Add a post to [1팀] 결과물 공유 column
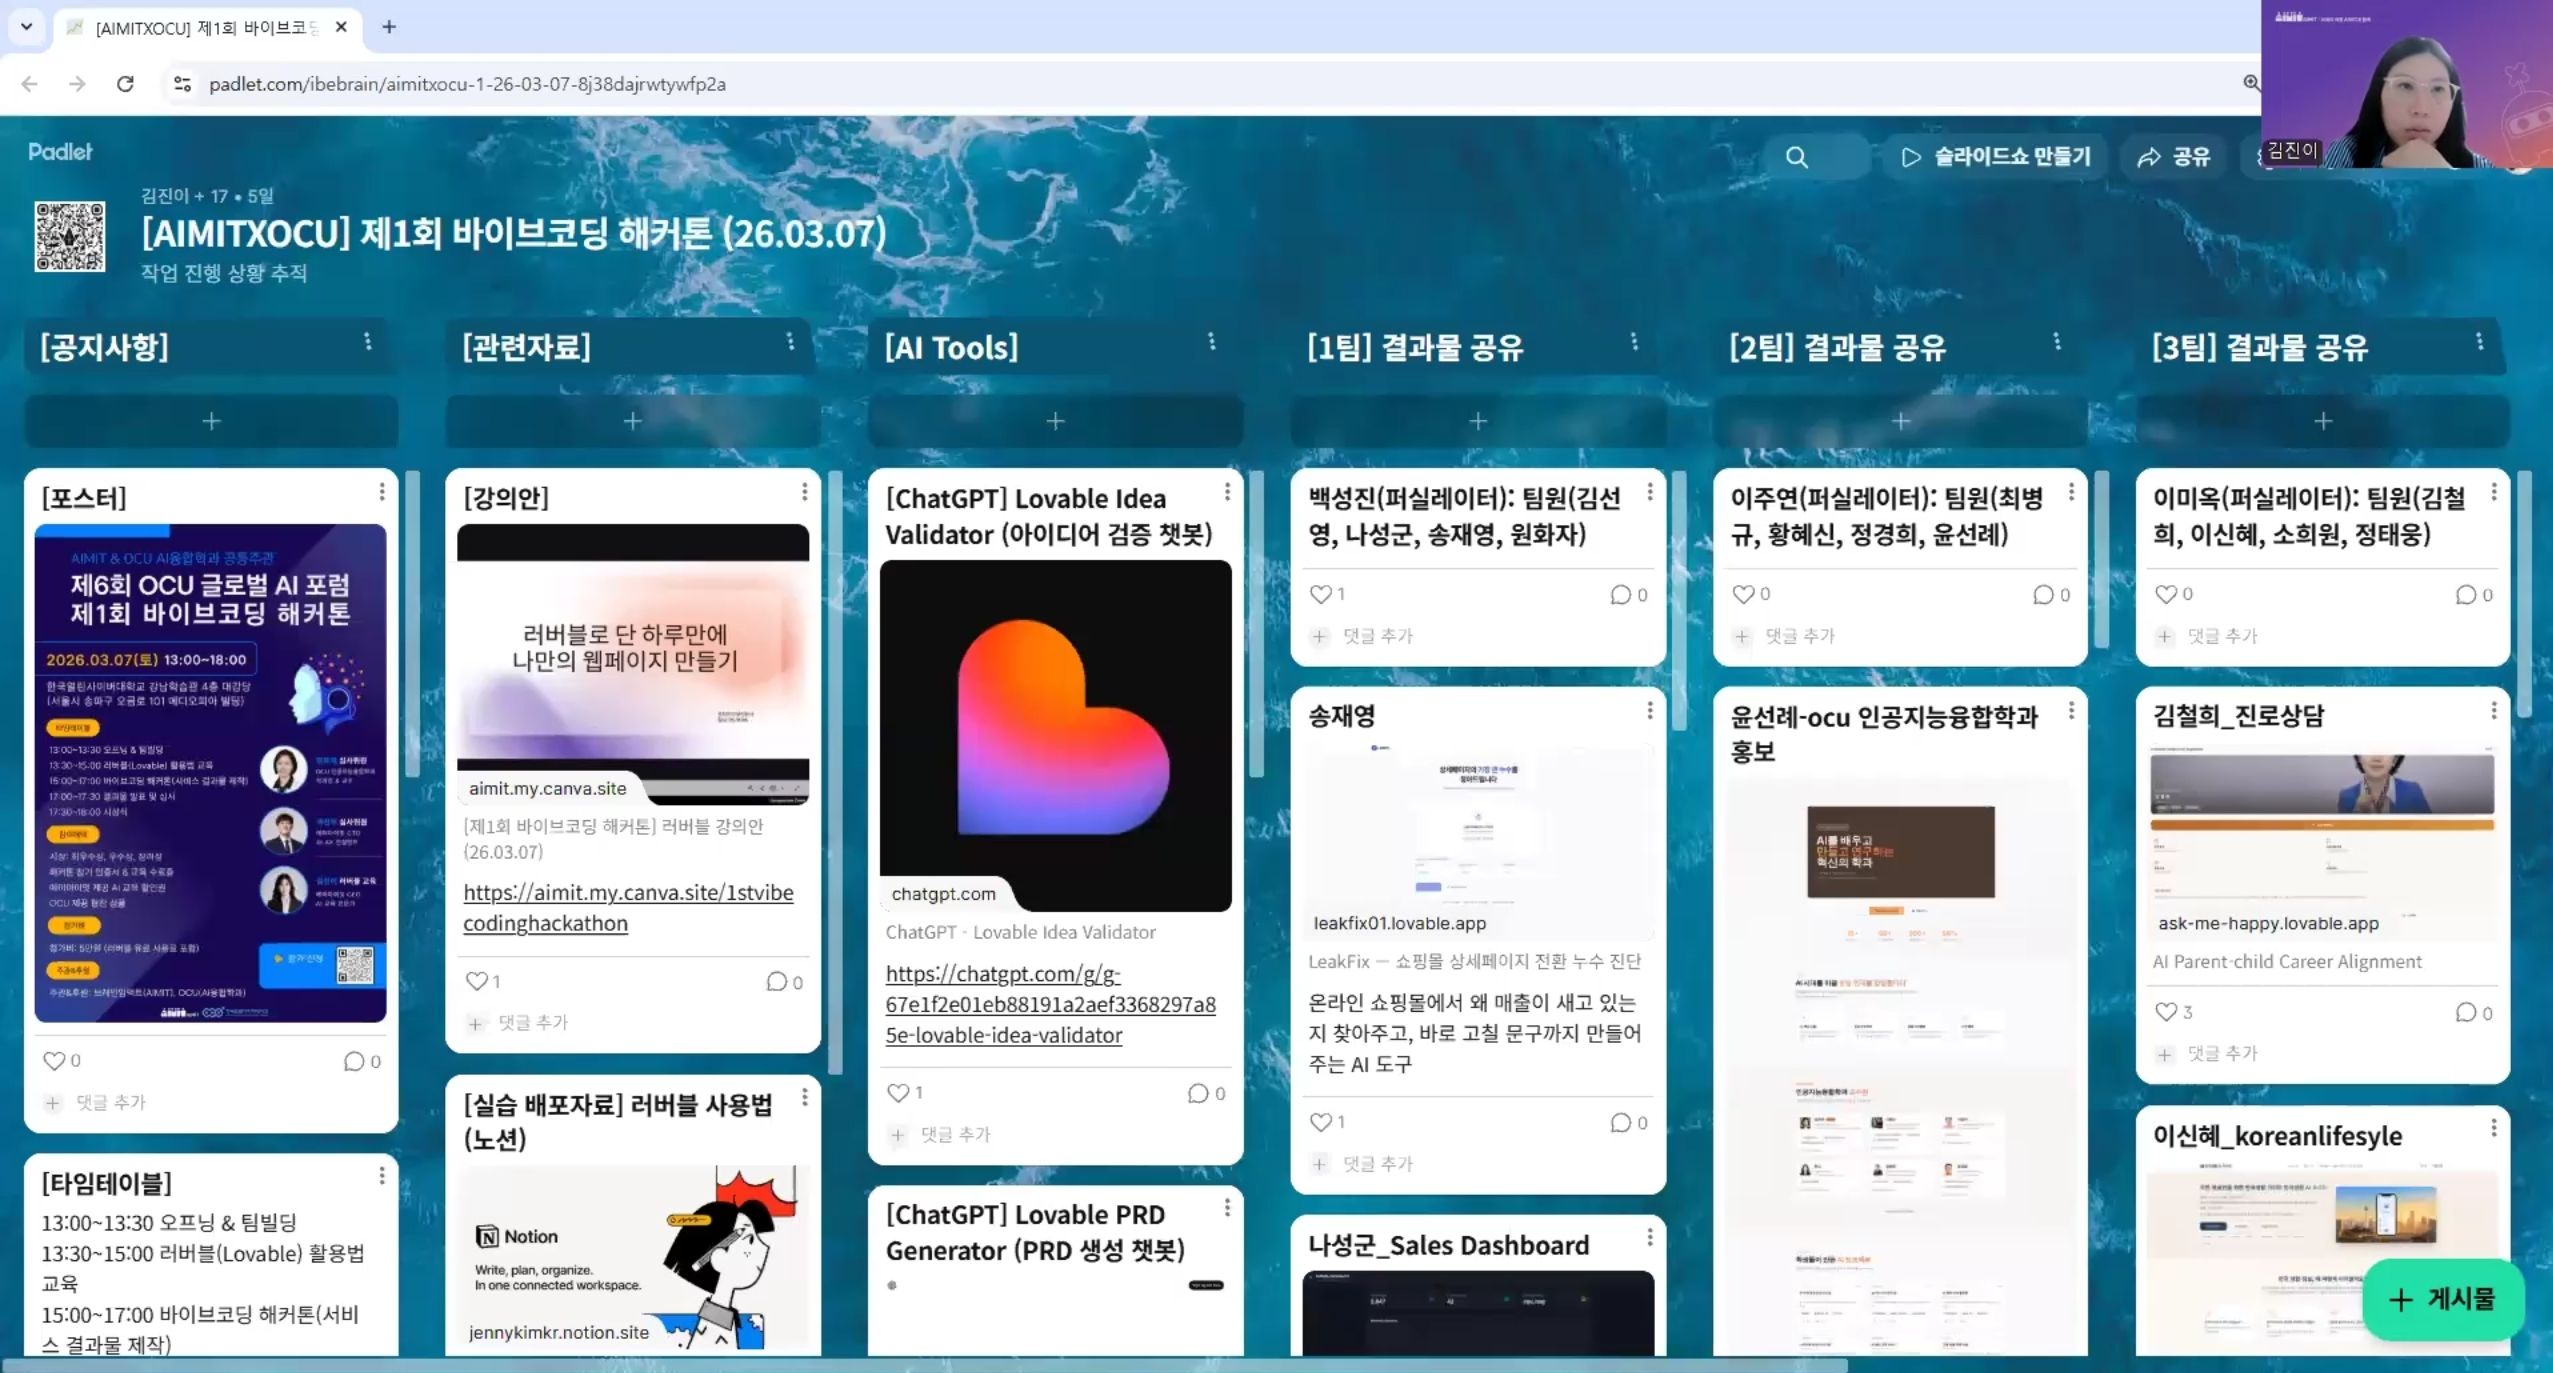The width and height of the screenshot is (2553, 1373). point(1476,420)
